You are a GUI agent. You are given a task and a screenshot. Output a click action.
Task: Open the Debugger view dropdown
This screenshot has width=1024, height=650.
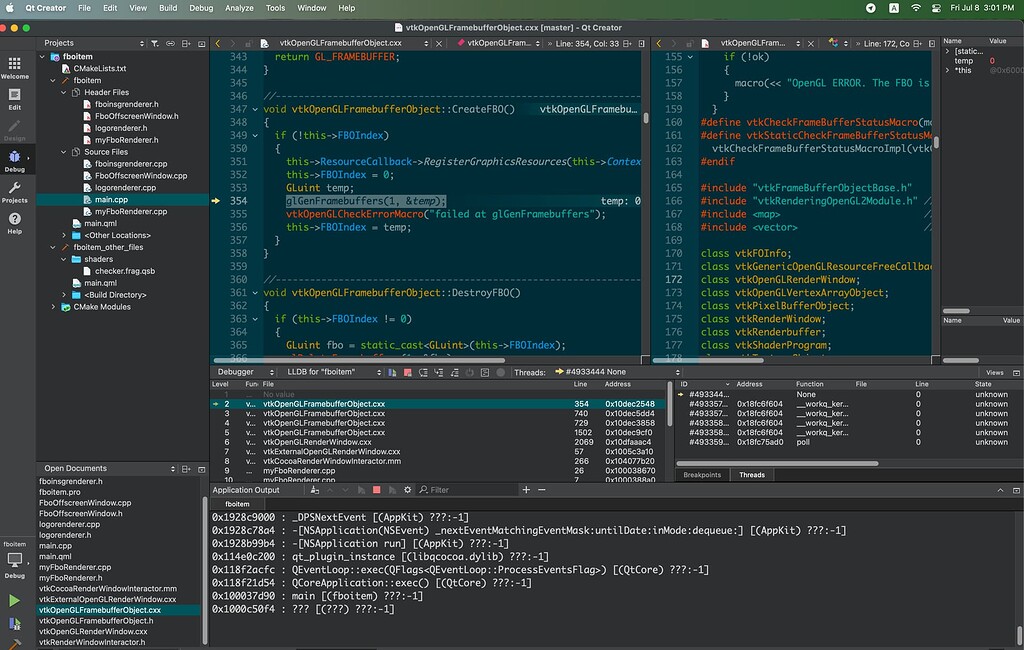(x=242, y=372)
